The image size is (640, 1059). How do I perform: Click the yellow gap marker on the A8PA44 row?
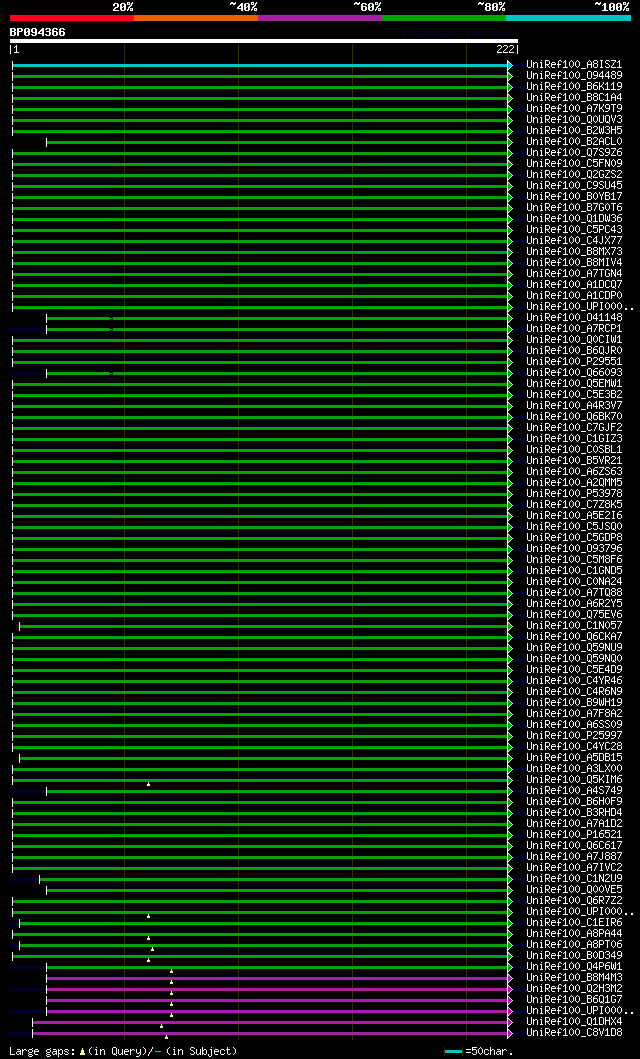pyautogui.click(x=149, y=938)
